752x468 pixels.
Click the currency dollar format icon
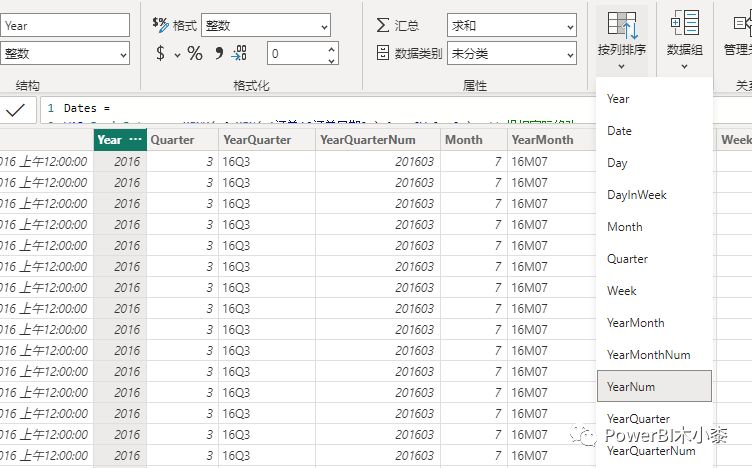pyautogui.click(x=161, y=53)
